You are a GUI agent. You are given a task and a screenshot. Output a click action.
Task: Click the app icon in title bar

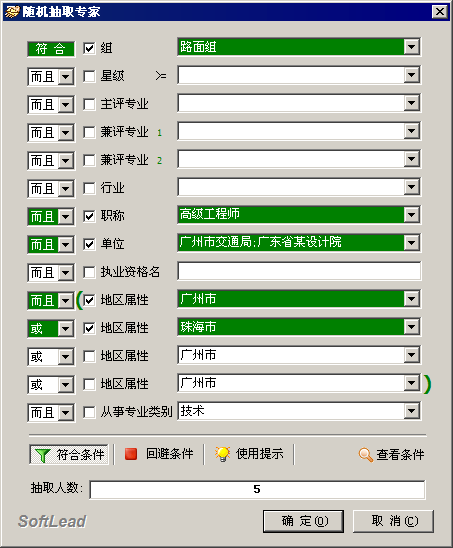point(12,12)
